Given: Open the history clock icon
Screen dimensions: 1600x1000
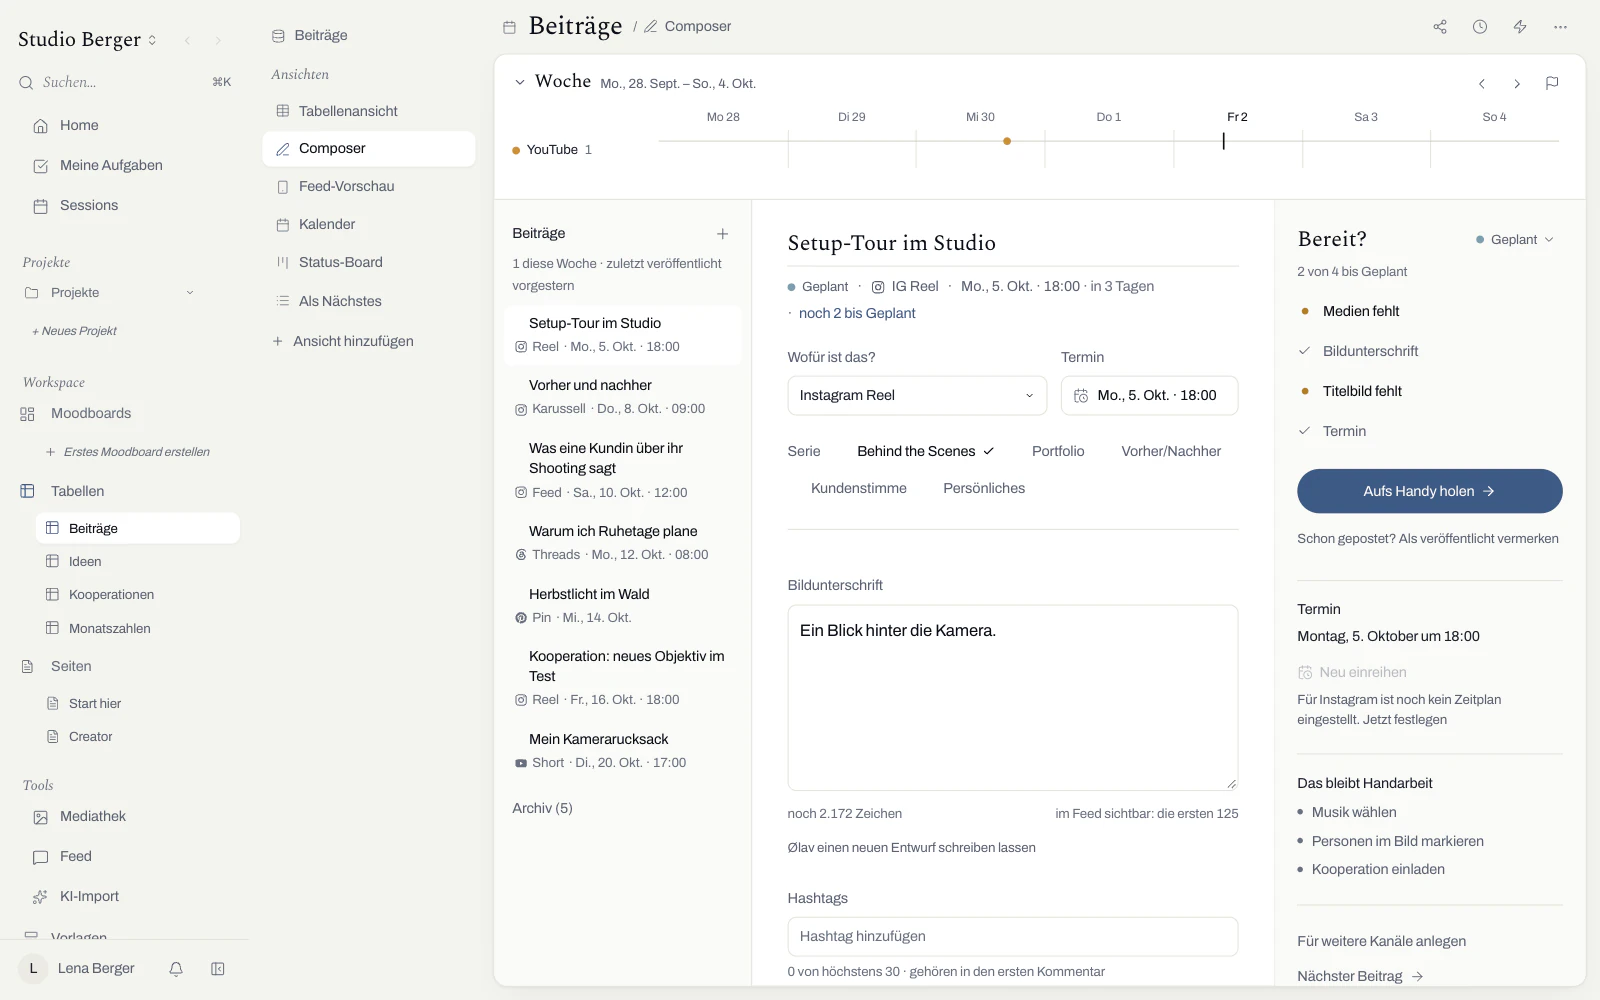Looking at the screenshot, I should 1480,27.
